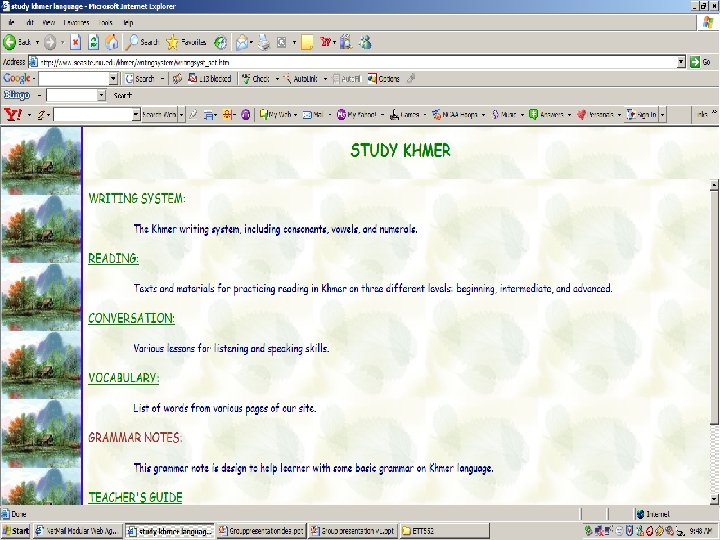Open Favorites with the star icon
Viewport: 720px width, 540px height.
point(186,42)
